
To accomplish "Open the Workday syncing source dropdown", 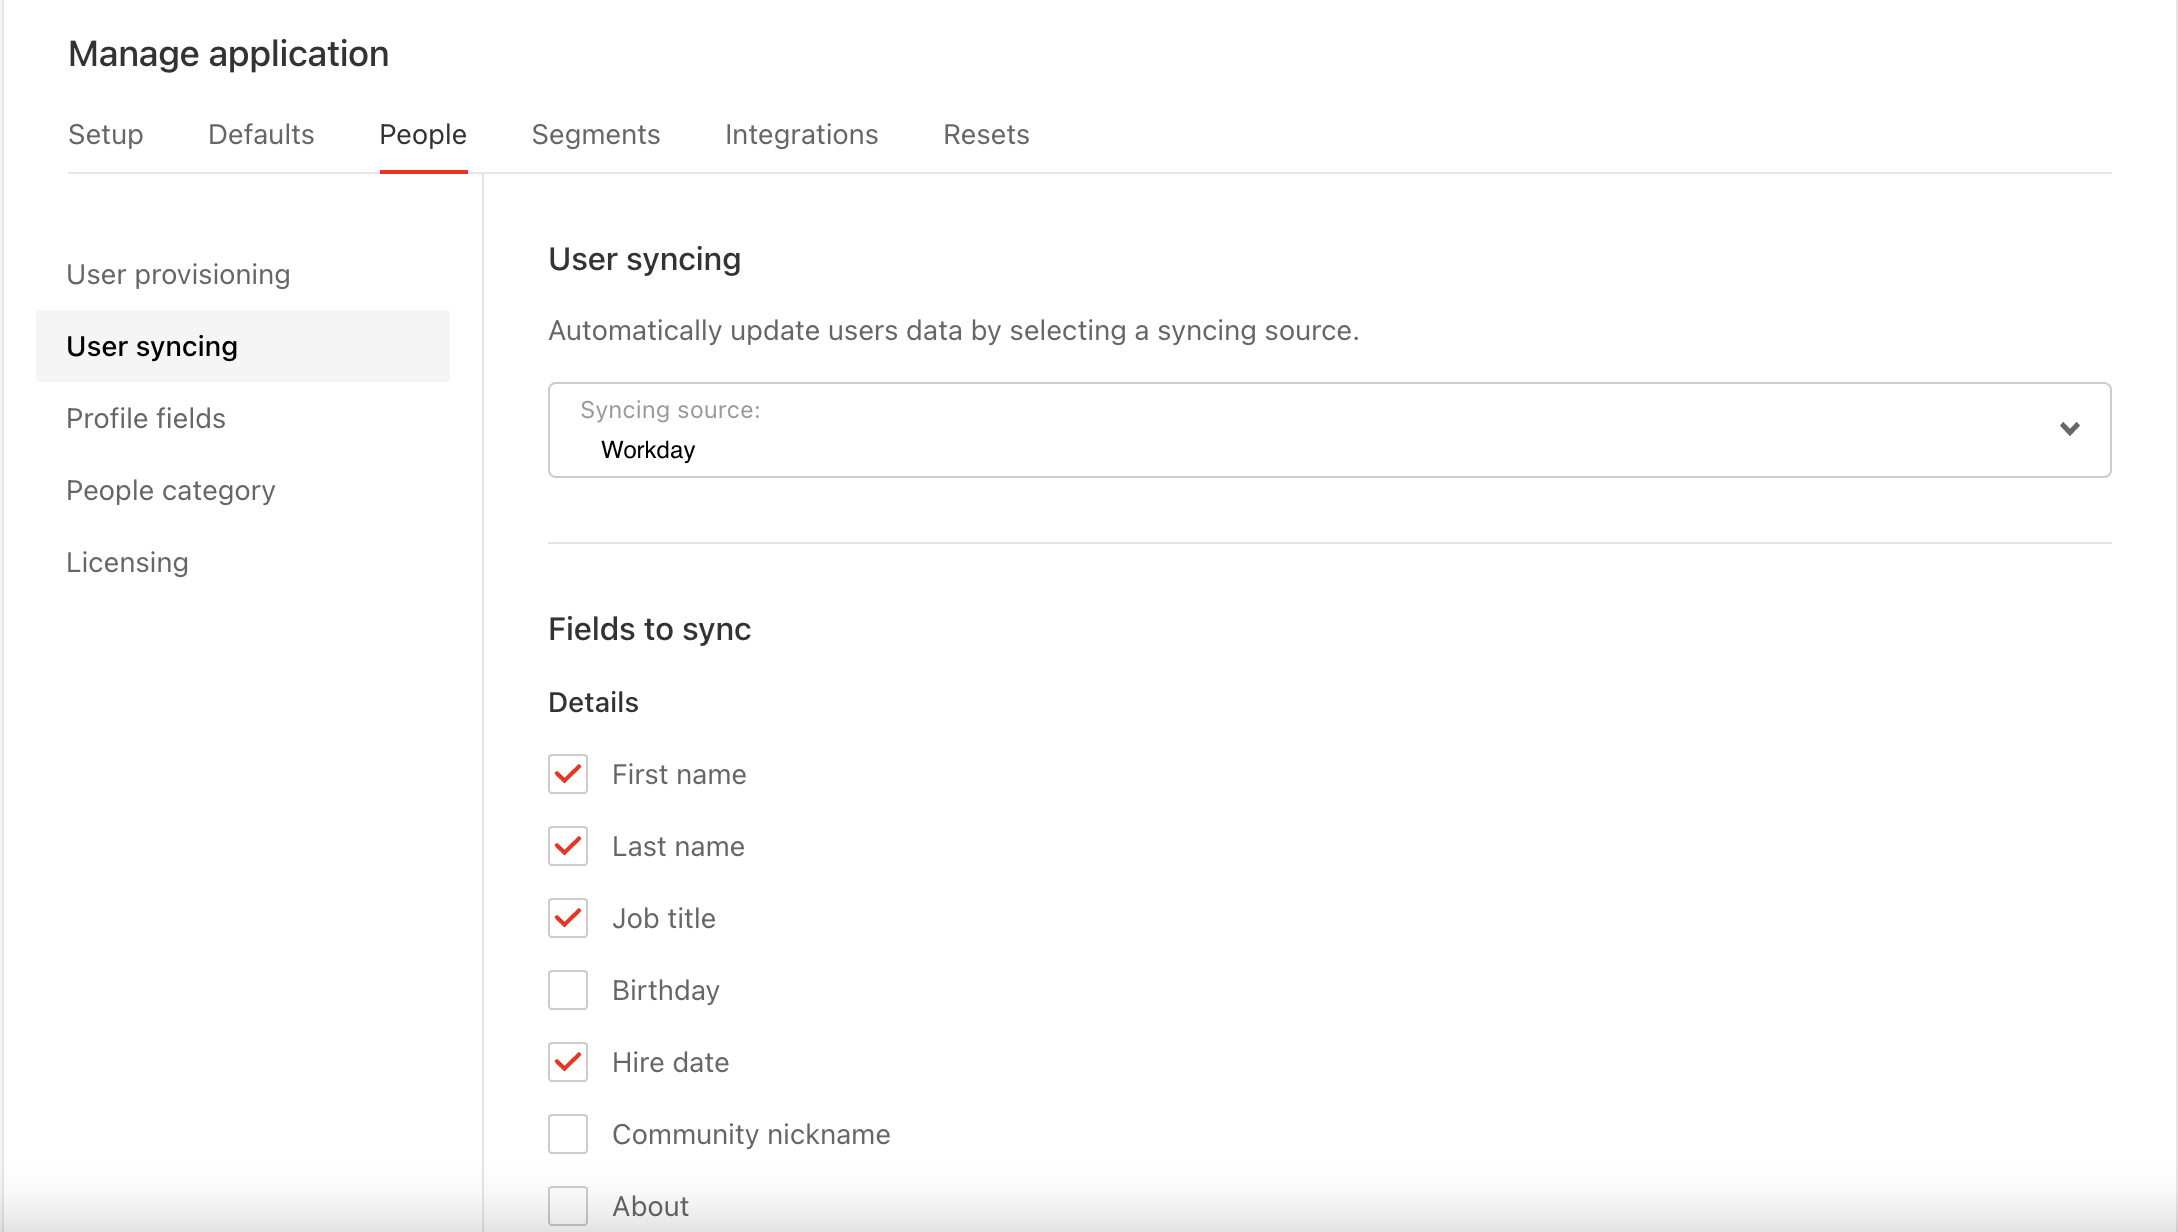I will click(x=1328, y=430).
